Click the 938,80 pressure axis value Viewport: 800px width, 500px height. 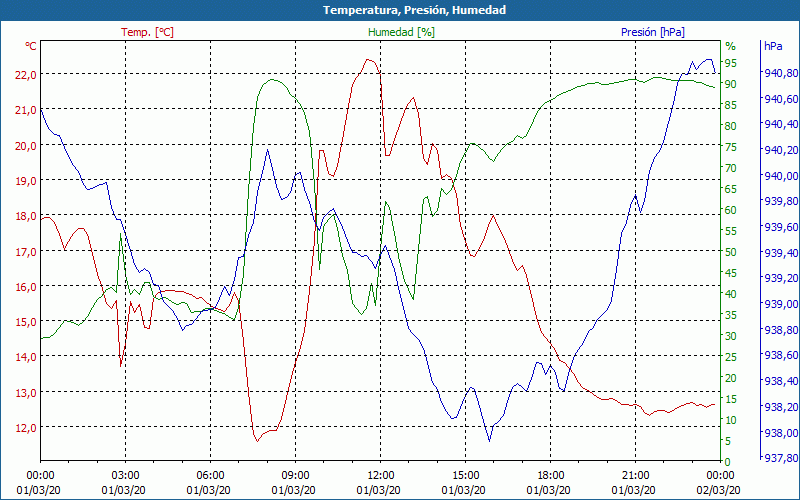(781, 330)
